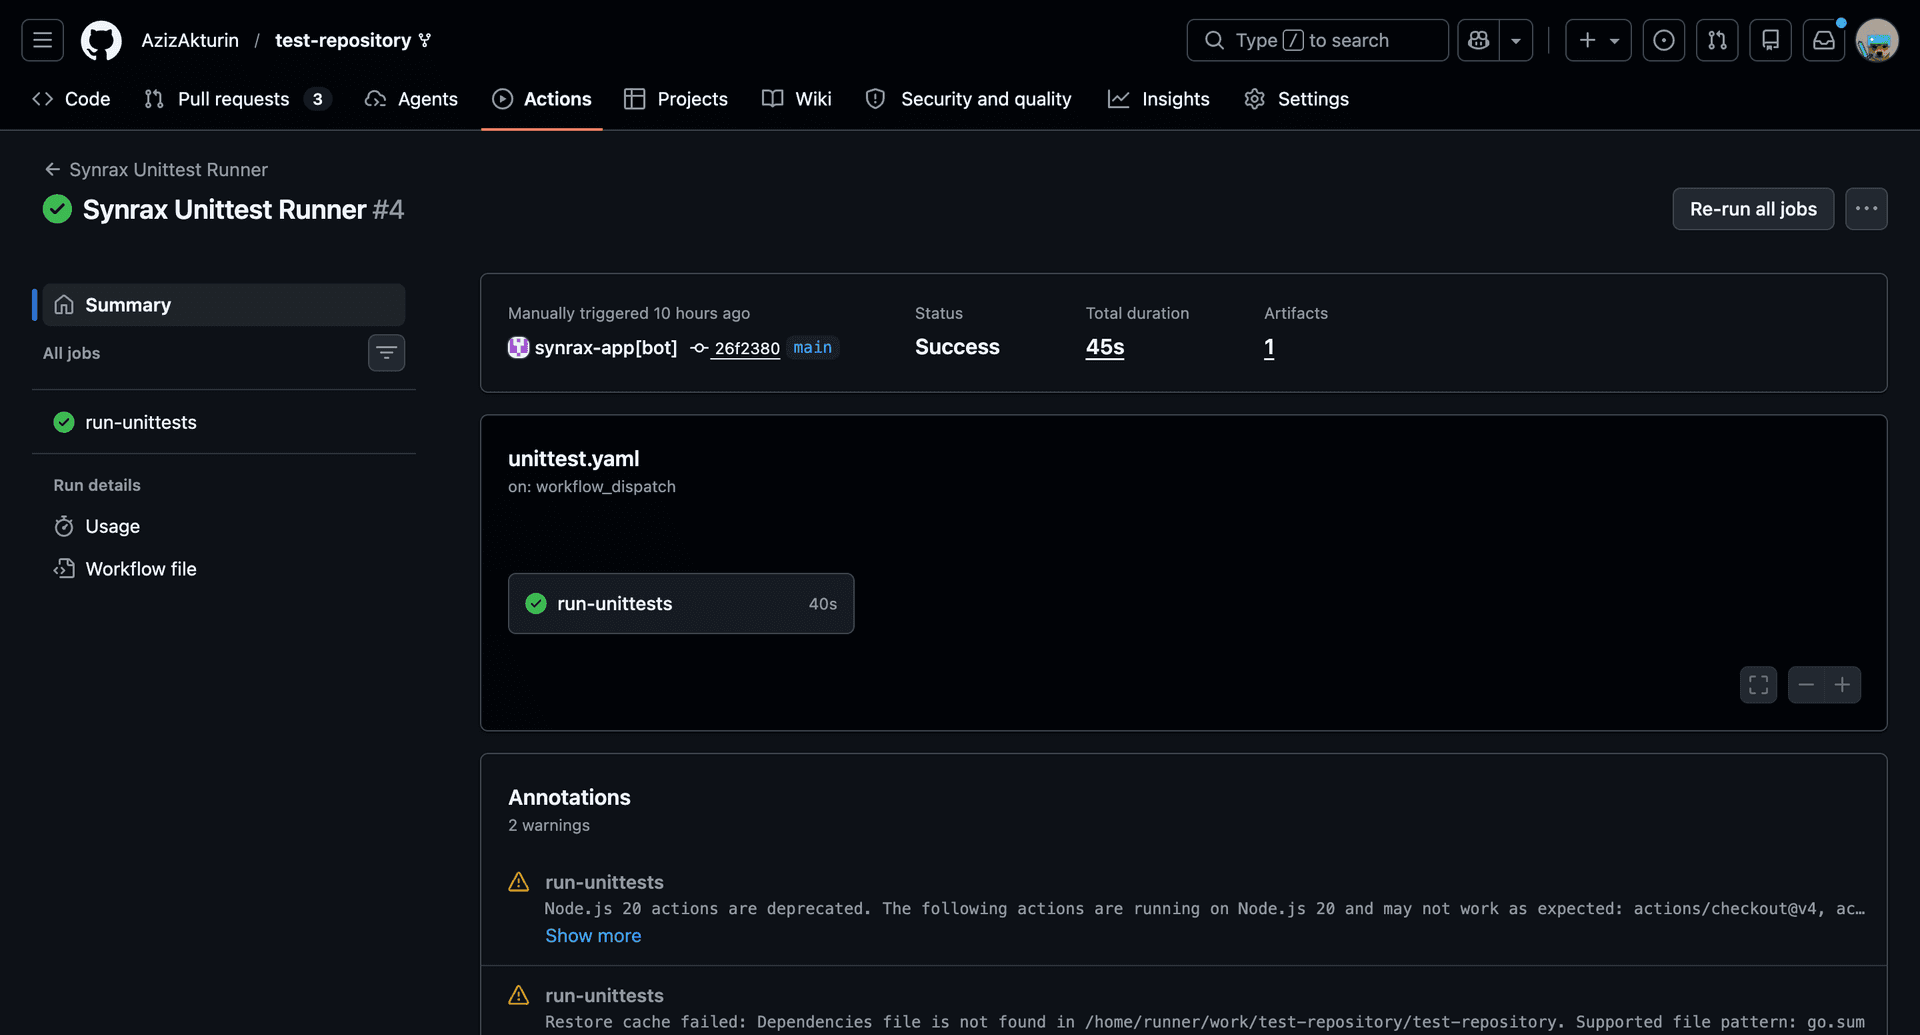
Task: Open the notifications inbox
Action: coord(1824,40)
